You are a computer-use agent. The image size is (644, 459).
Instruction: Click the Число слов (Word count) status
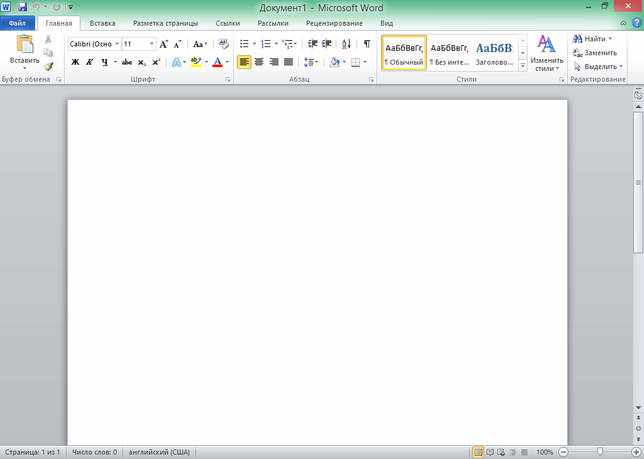(x=94, y=452)
